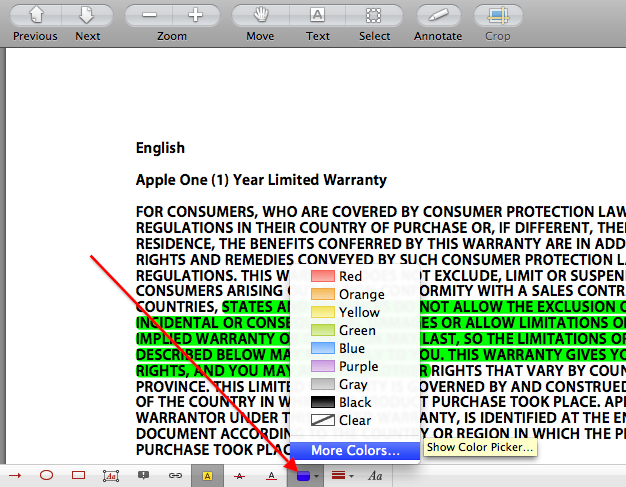
Task: Pick the arrow annotation tool
Action: (x=15, y=475)
